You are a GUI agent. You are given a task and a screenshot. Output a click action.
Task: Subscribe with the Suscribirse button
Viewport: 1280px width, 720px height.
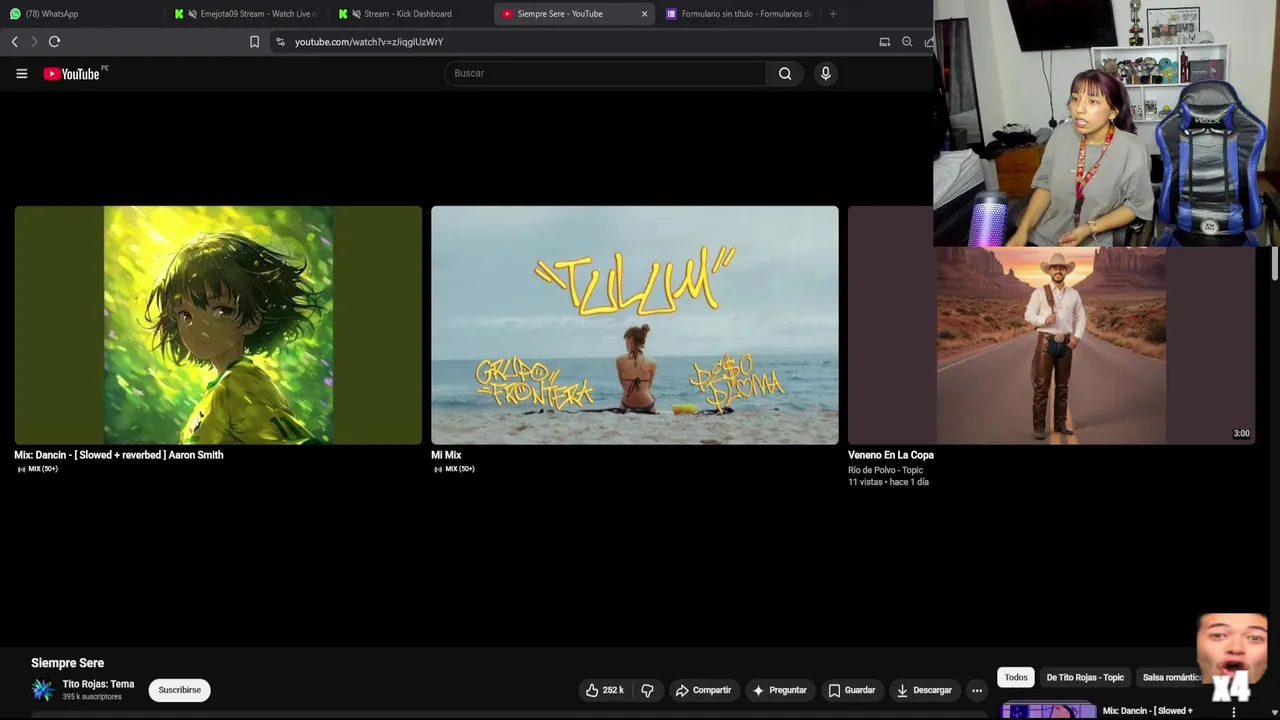[179, 690]
